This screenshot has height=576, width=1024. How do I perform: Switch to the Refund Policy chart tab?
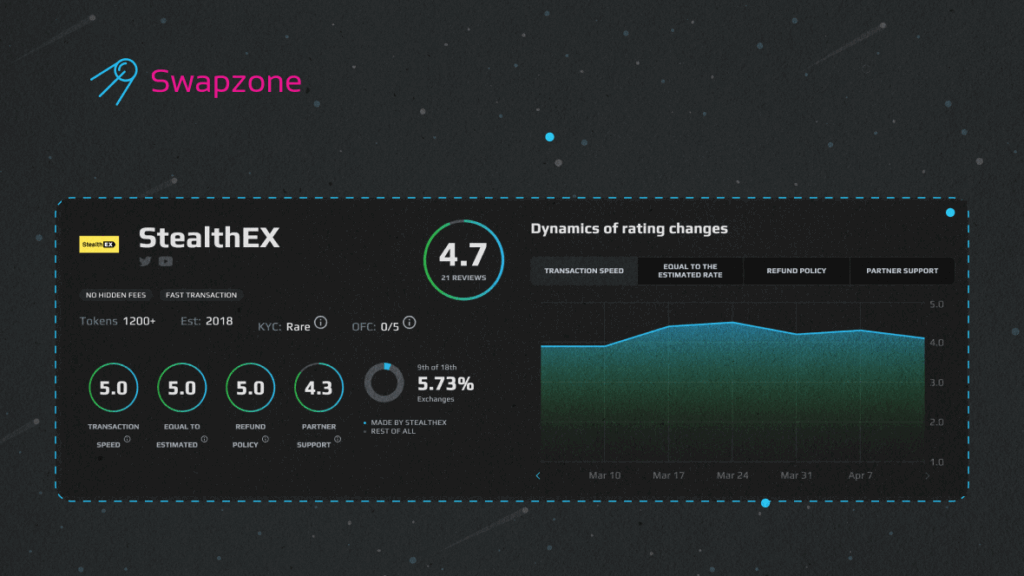point(796,271)
